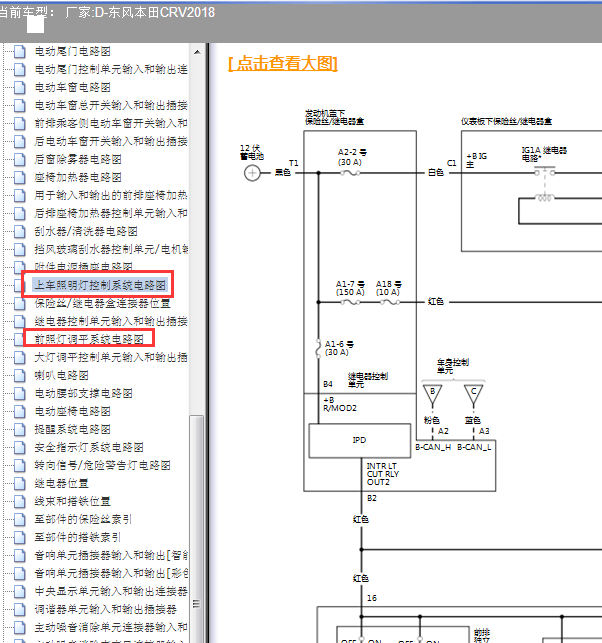The width and height of the screenshot is (602, 643).
Task: Click document icon beside 安全指示灯系统电路图
Action: tap(19, 447)
